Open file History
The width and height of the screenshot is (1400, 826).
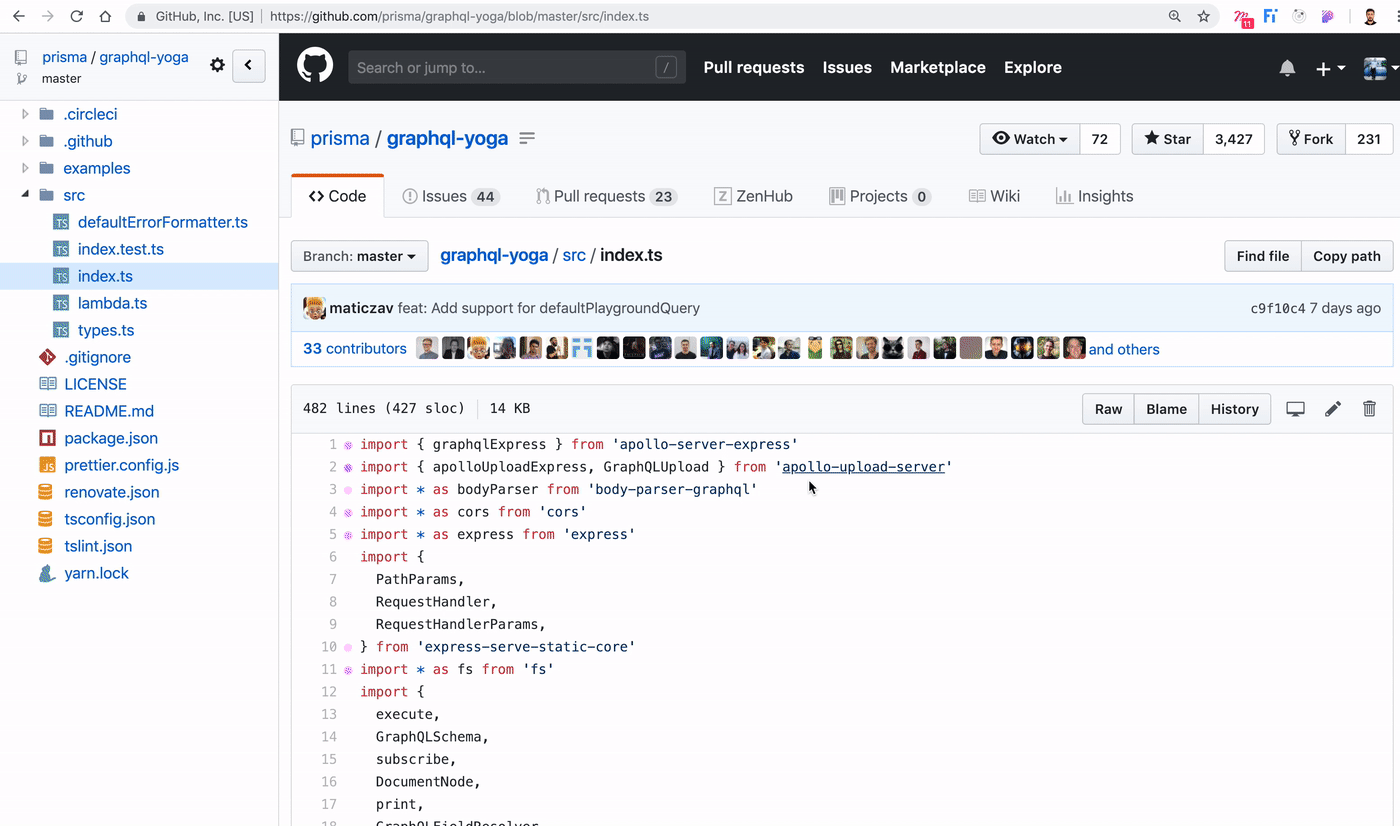[1234, 409]
